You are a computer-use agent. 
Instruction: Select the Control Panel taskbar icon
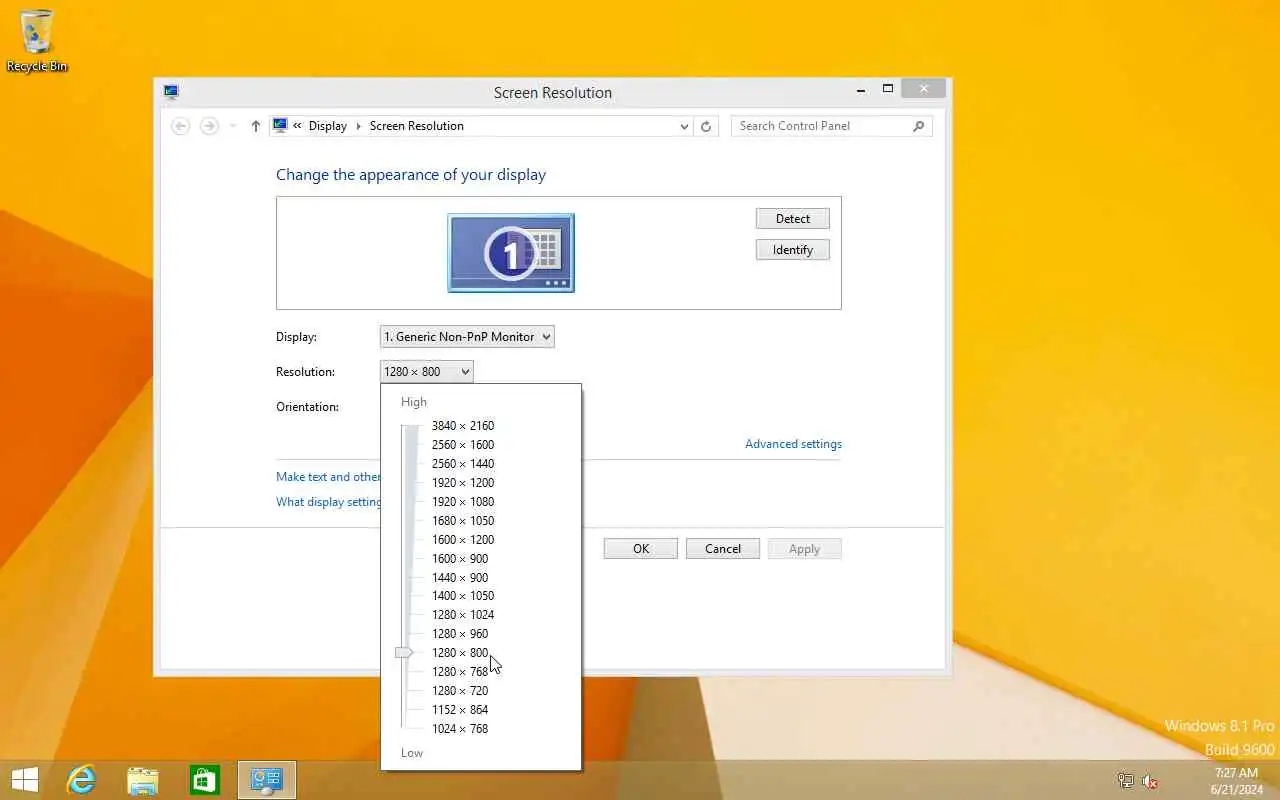coord(267,780)
